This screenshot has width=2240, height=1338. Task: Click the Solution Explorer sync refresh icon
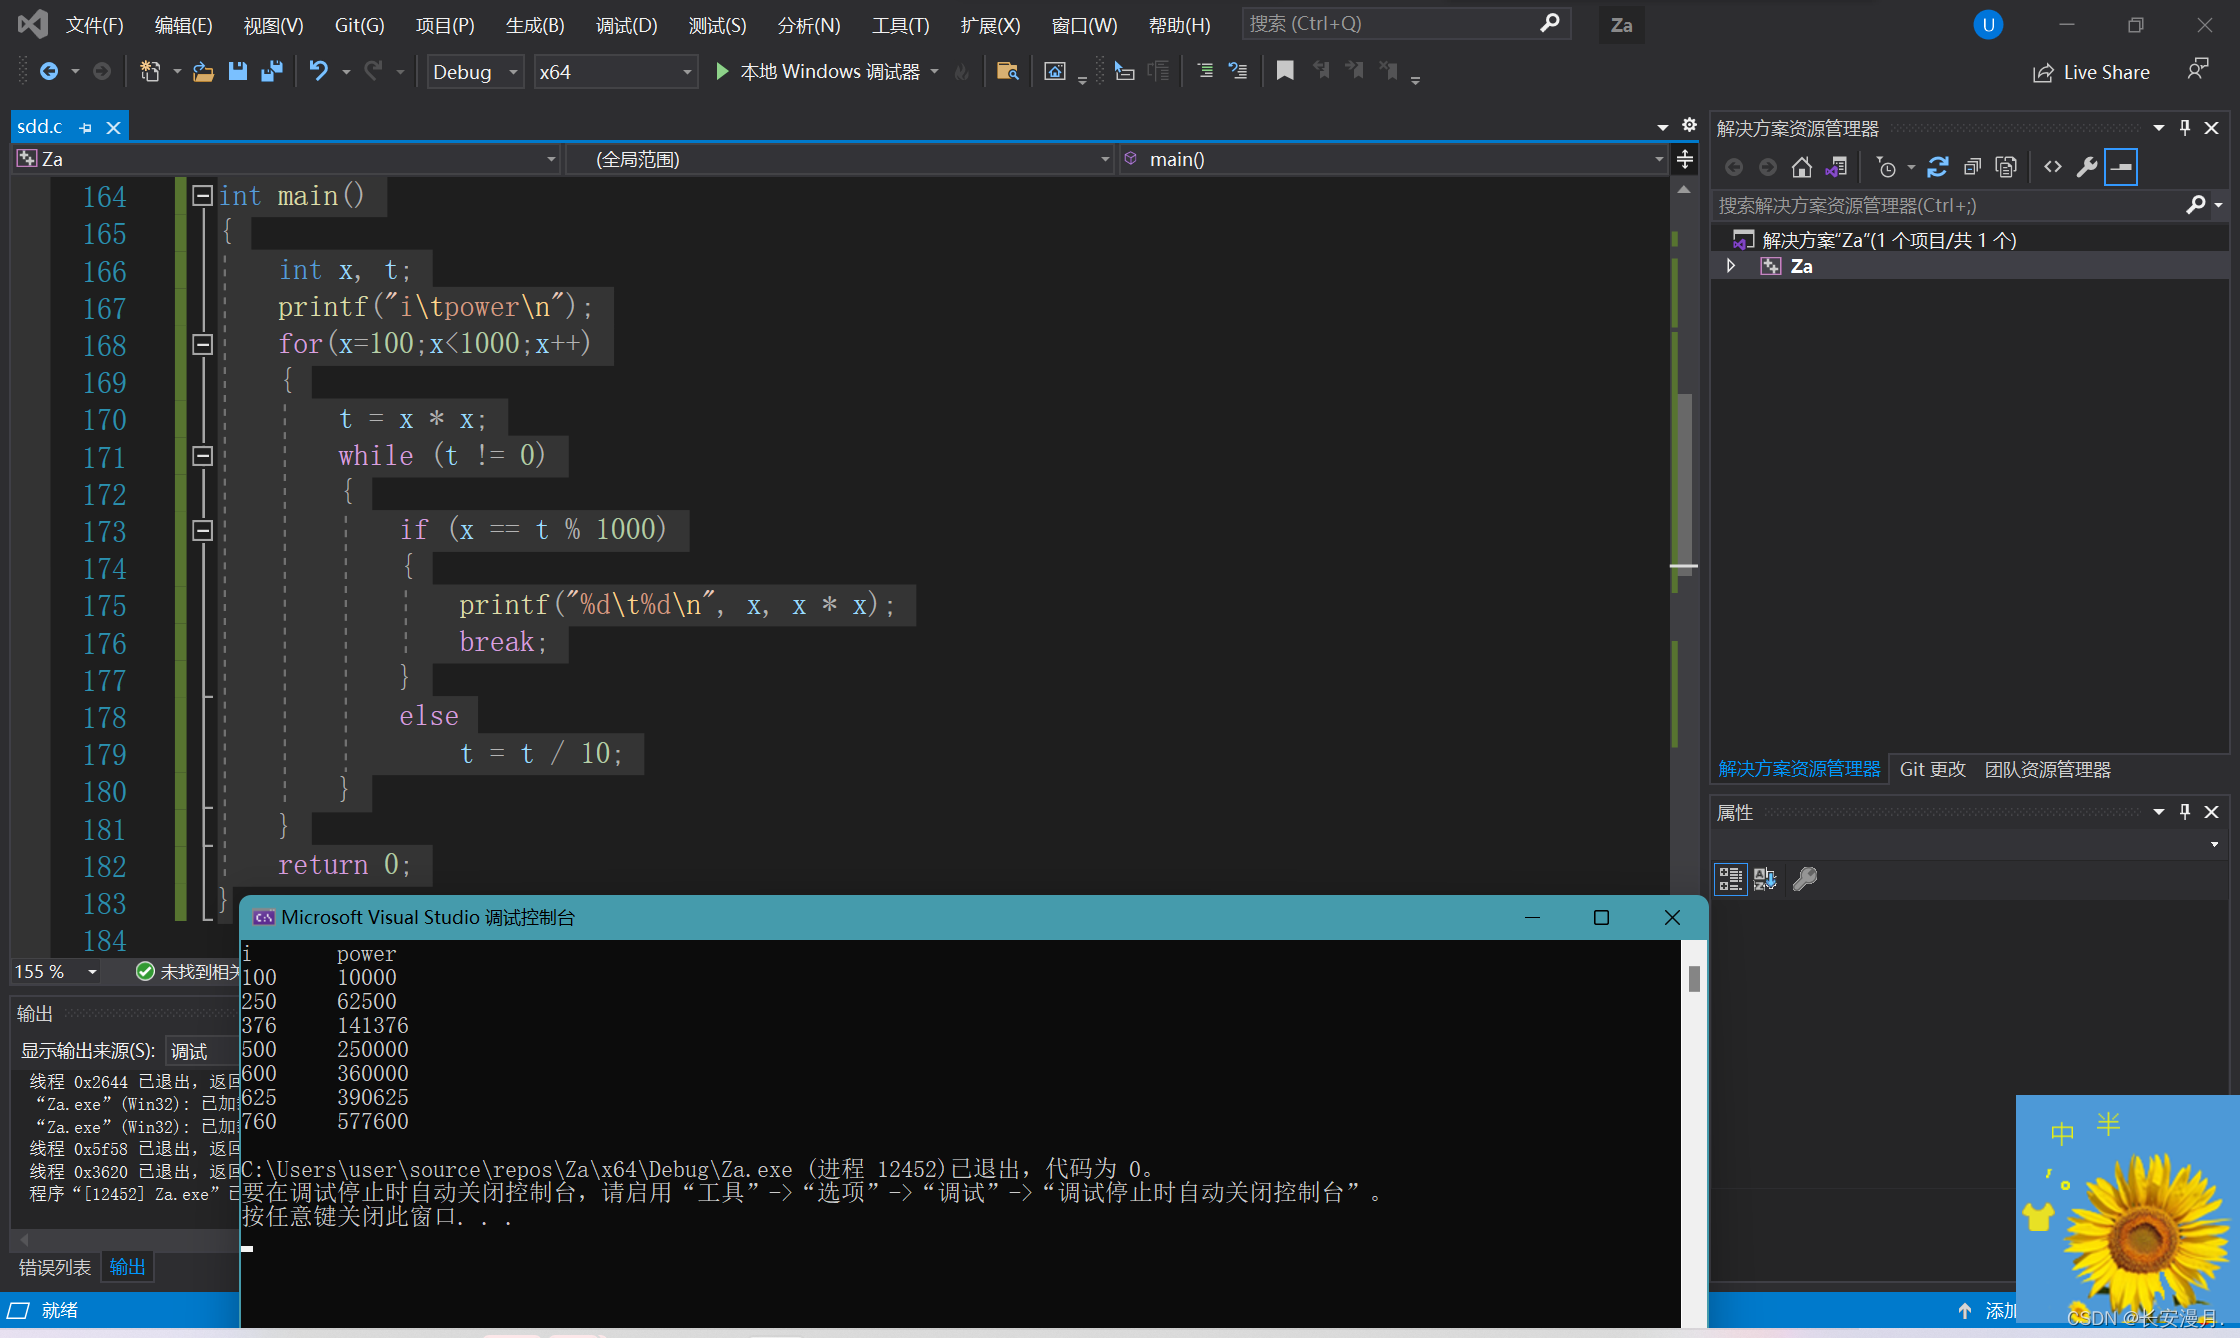point(1937,168)
